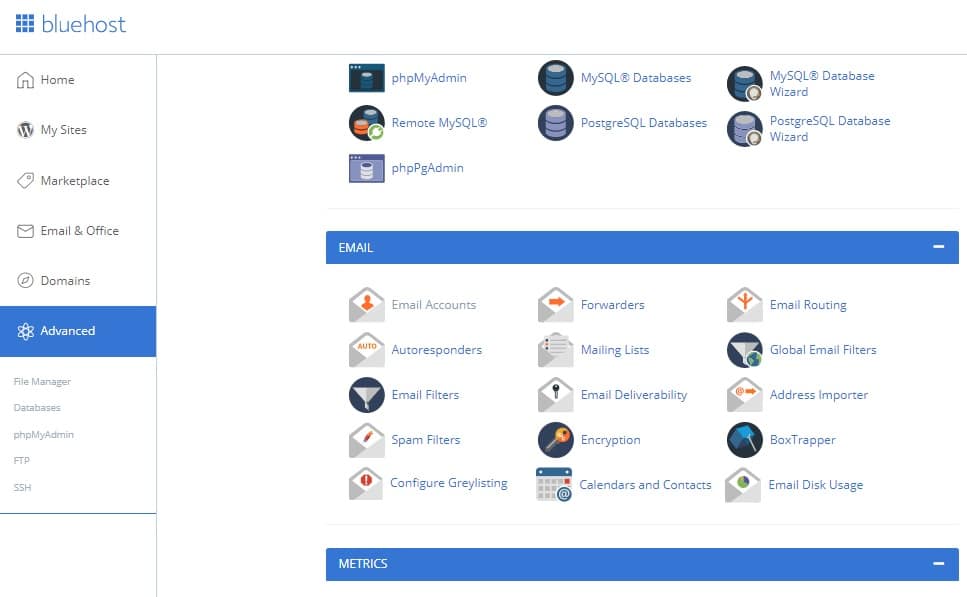The width and height of the screenshot is (967, 597).
Task: Click the Mailing Lists text link
Action: click(x=615, y=350)
